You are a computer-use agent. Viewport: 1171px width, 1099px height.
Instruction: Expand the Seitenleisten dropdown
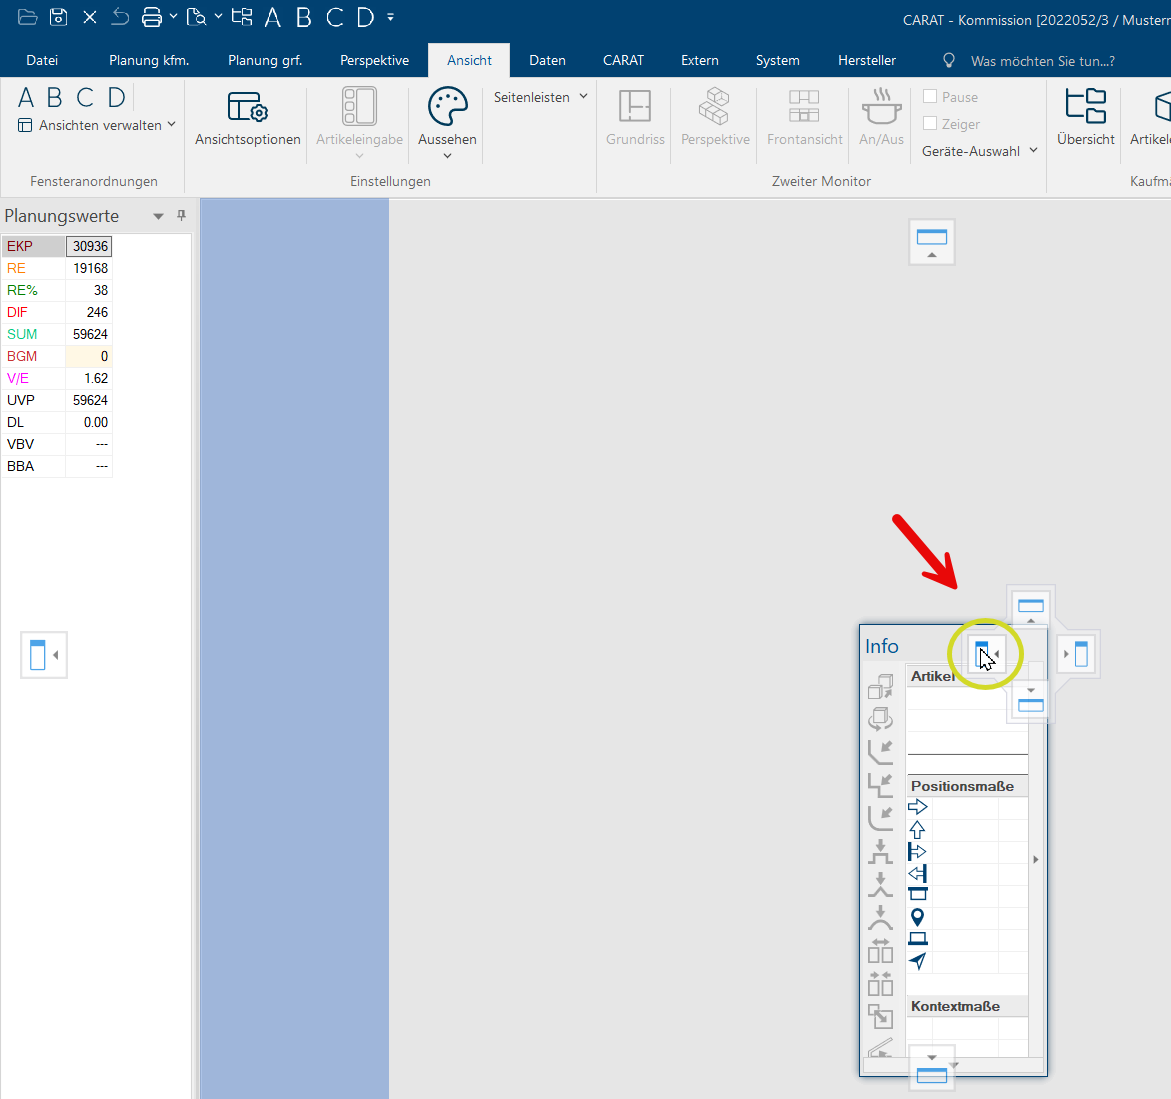coord(540,97)
